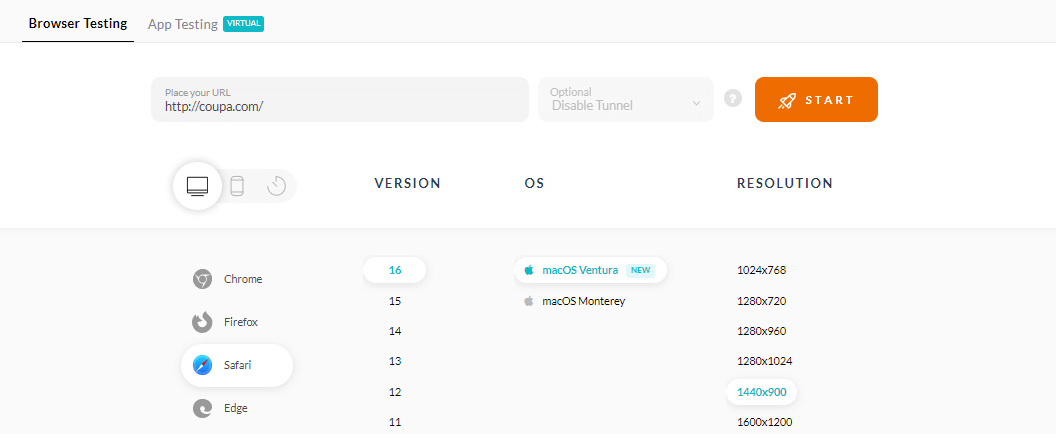Viewport: 1056px width, 434px height.
Task: Pick the 1024x768 resolution
Action: (x=761, y=270)
